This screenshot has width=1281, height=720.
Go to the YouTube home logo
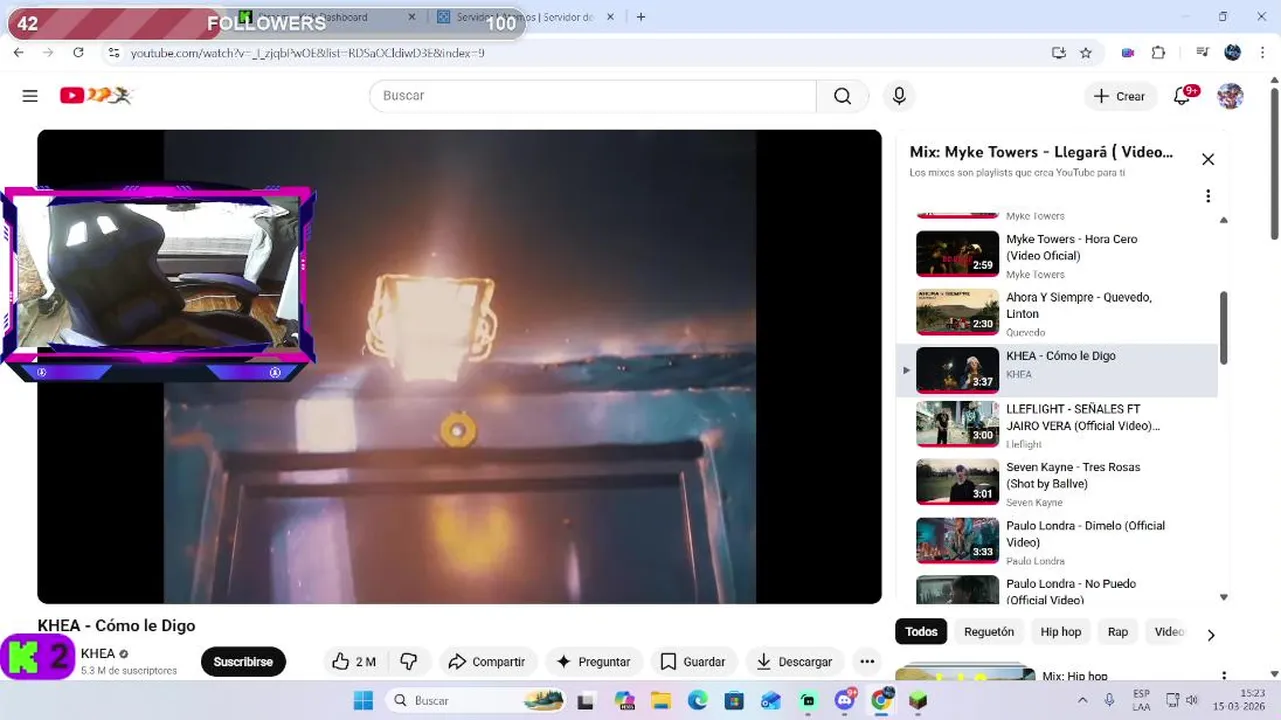coord(95,95)
